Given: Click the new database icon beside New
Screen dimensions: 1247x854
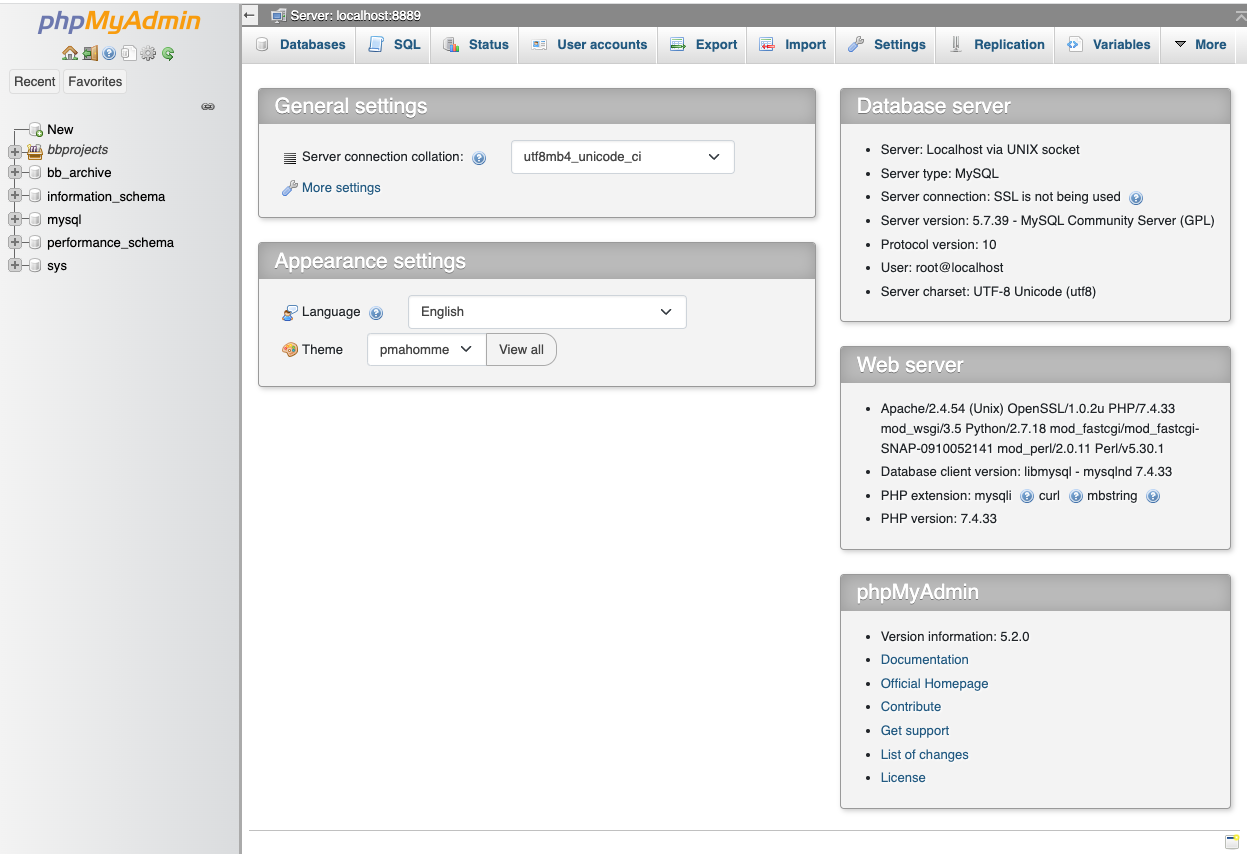Looking at the screenshot, I should [x=36, y=129].
